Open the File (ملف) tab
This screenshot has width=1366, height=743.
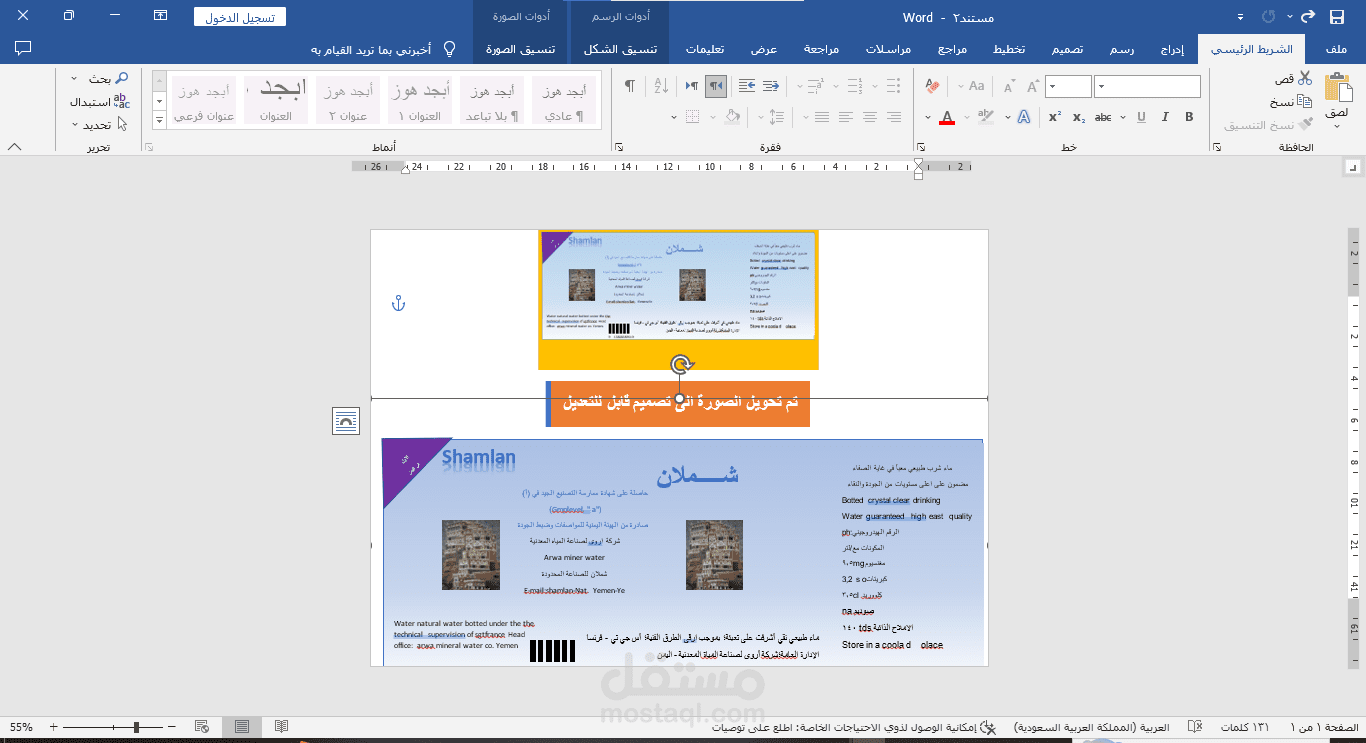(1335, 49)
